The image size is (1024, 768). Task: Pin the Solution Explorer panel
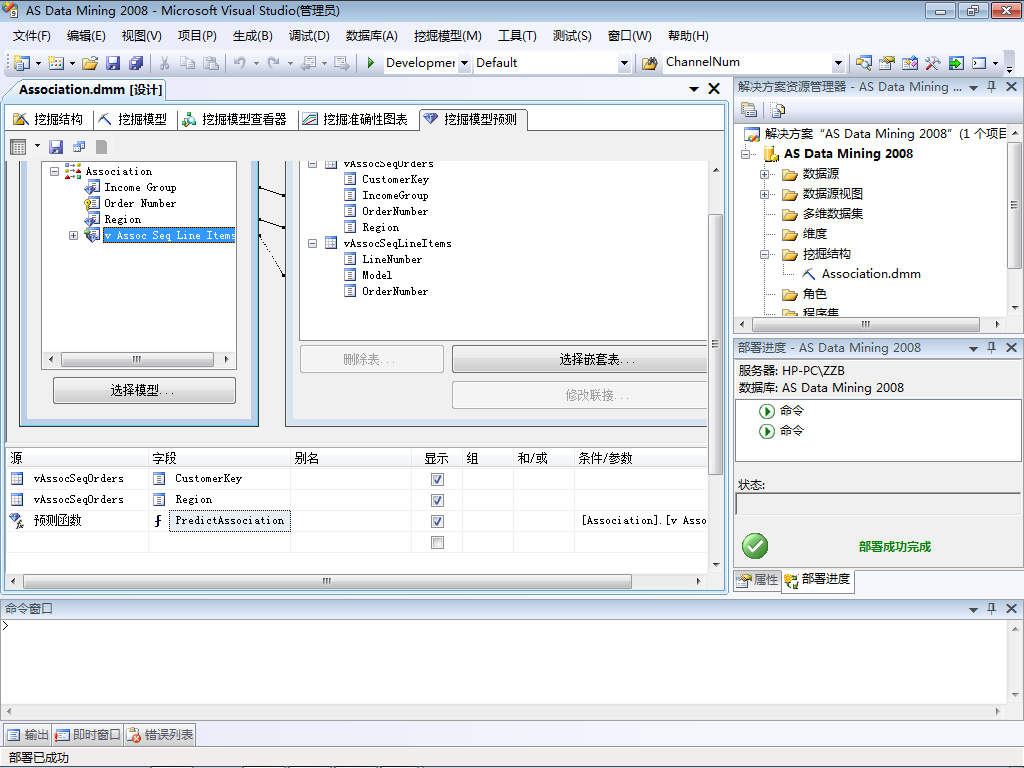pyautogui.click(x=991, y=87)
